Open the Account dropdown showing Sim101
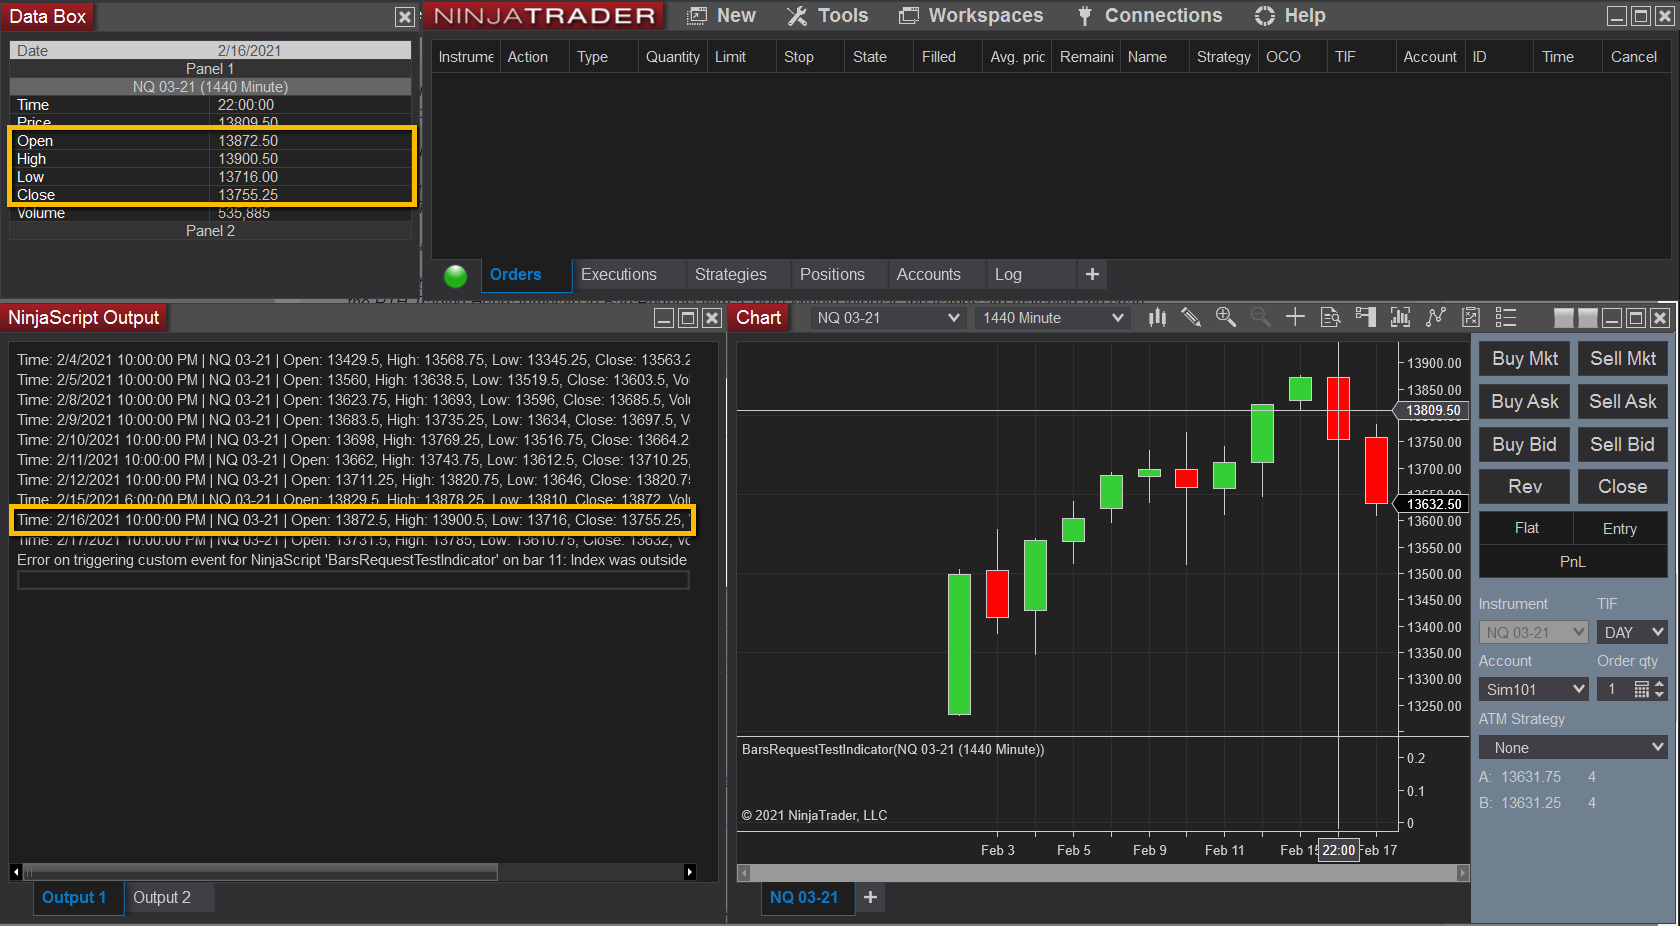1680x926 pixels. (x=1534, y=689)
